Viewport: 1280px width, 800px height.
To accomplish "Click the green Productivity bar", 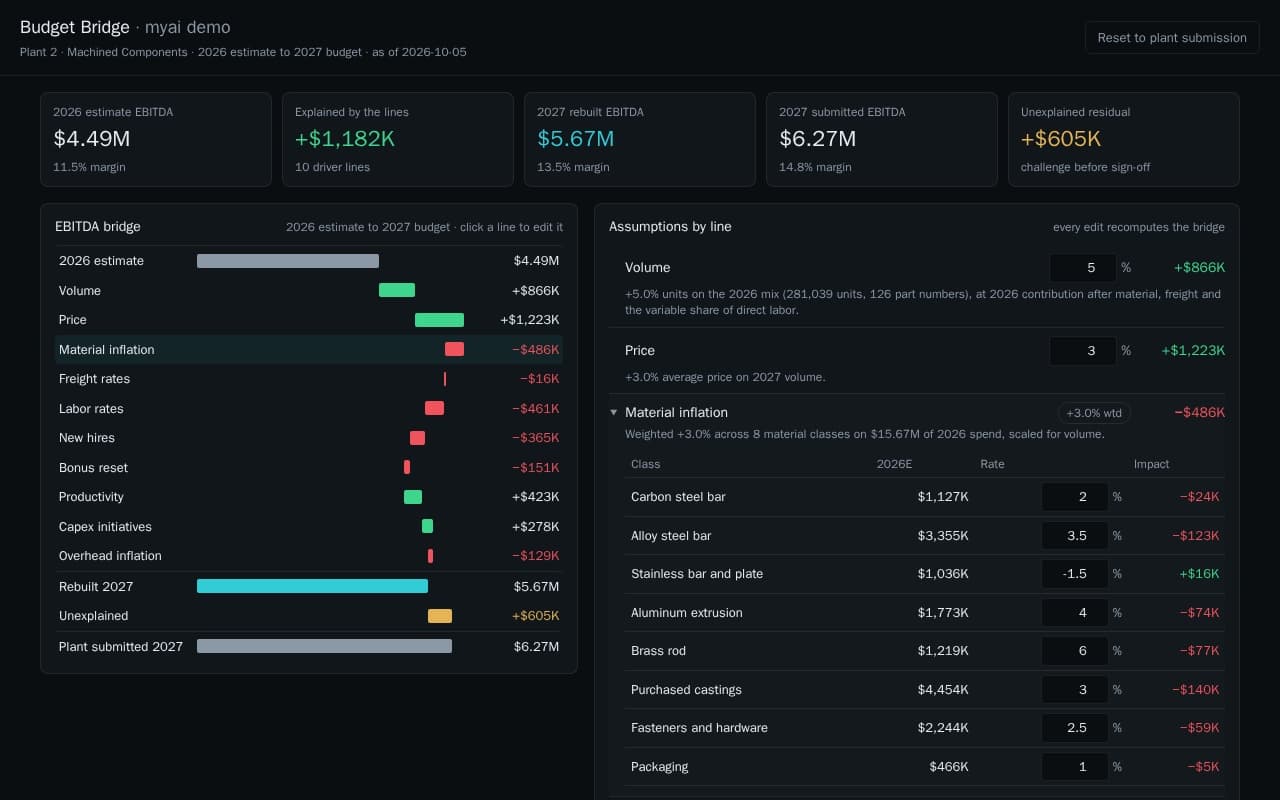I will point(413,497).
